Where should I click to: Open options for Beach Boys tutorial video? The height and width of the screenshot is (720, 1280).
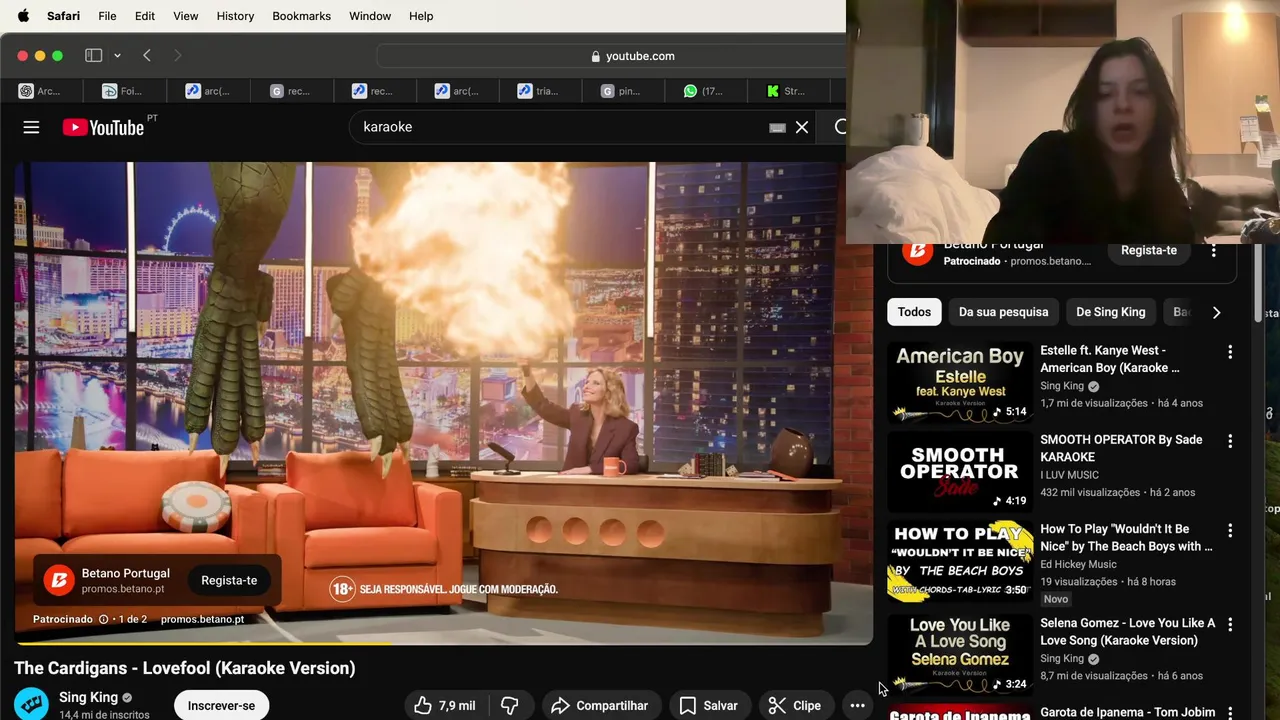pyautogui.click(x=1230, y=530)
